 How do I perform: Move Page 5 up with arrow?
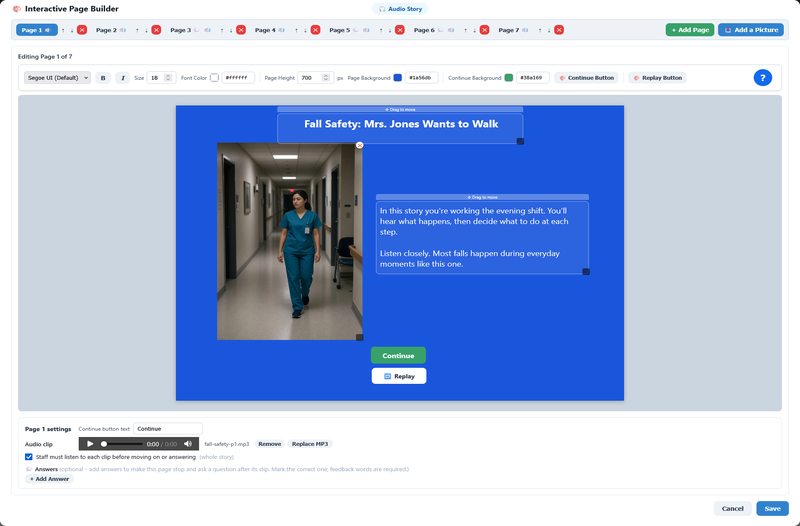point(381,30)
